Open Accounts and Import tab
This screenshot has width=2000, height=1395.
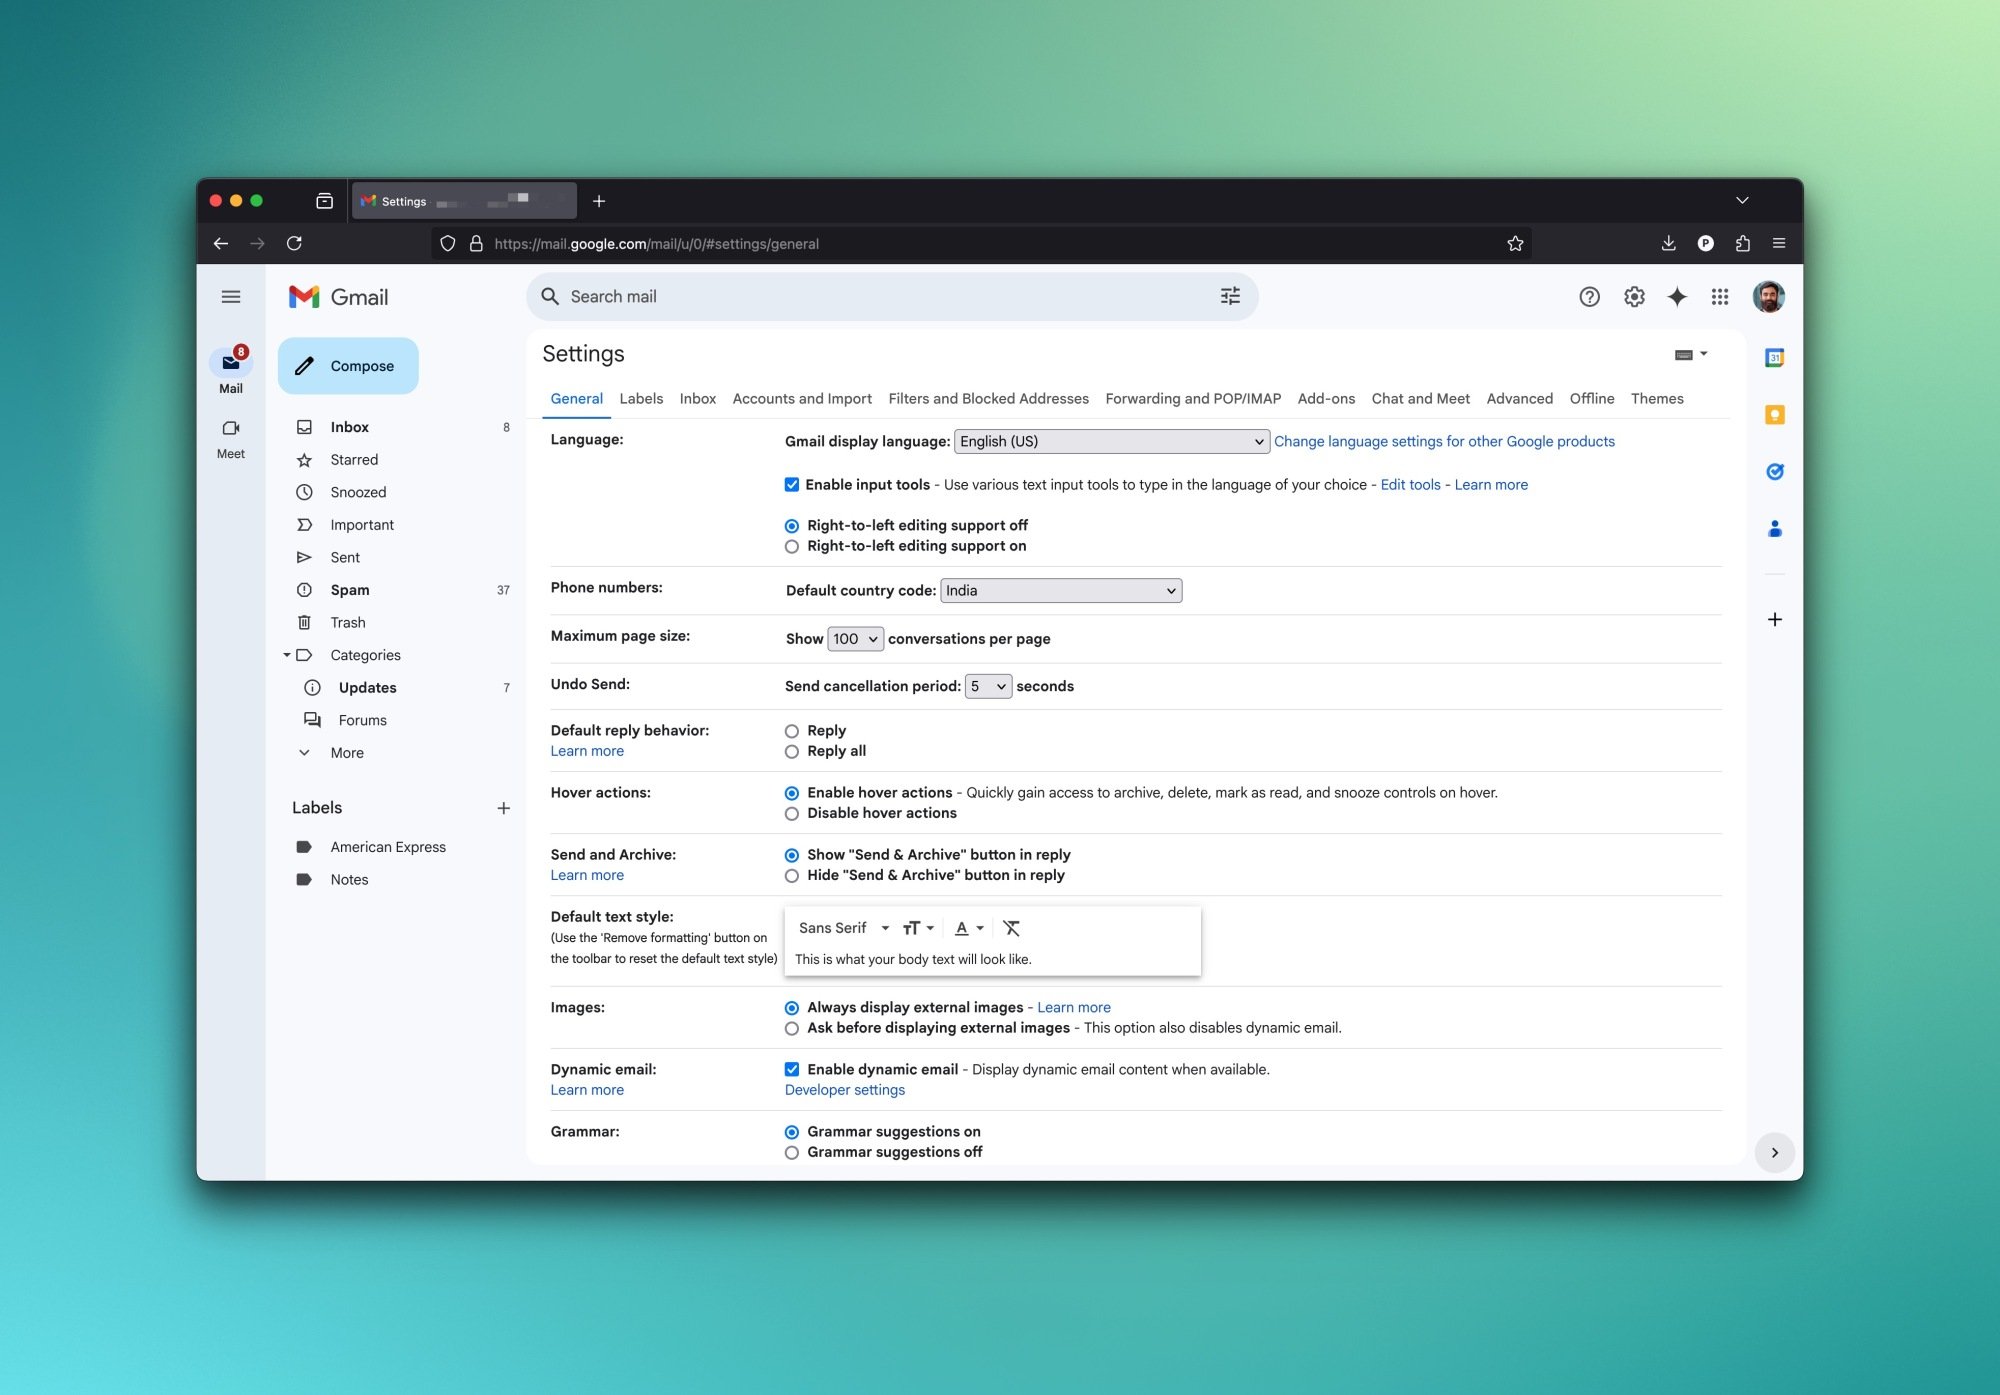pyautogui.click(x=802, y=399)
